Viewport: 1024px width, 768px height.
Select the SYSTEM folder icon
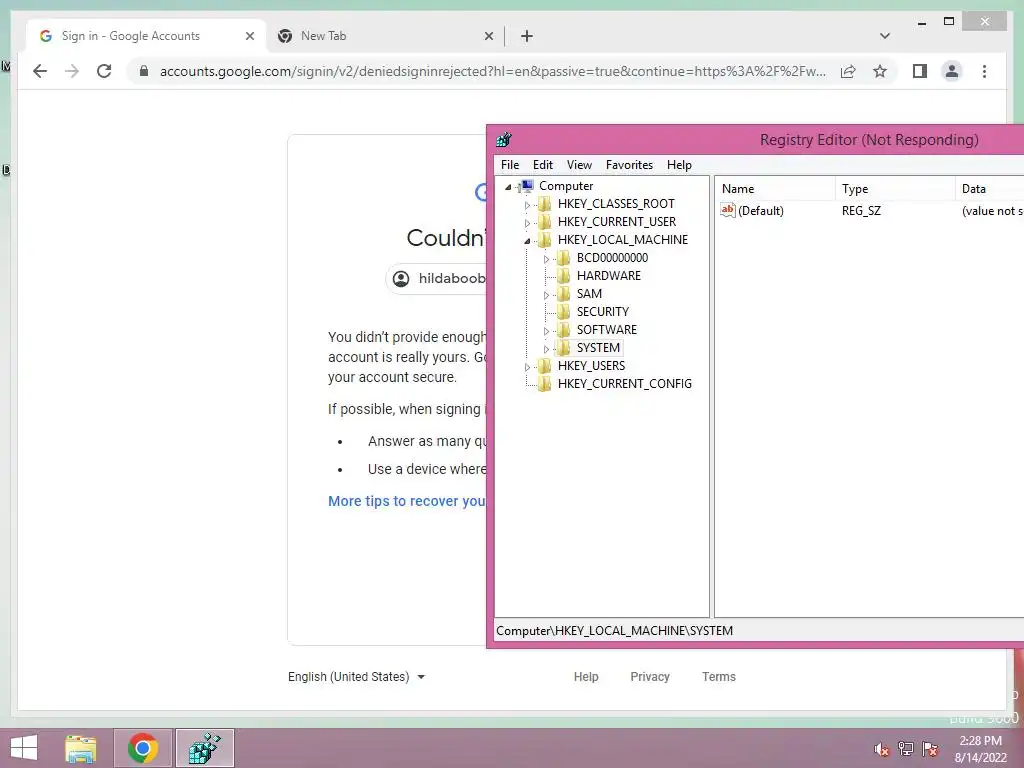pyautogui.click(x=563, y=347)
